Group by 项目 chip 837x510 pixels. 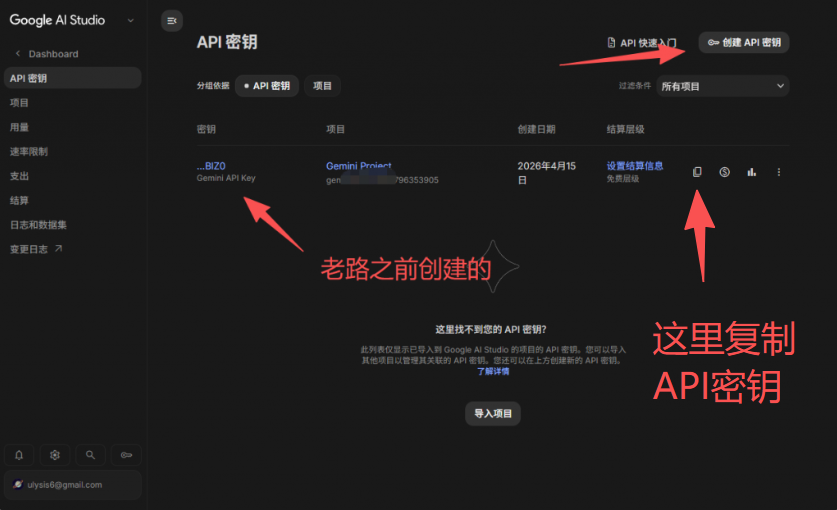[x=322, y=86]
